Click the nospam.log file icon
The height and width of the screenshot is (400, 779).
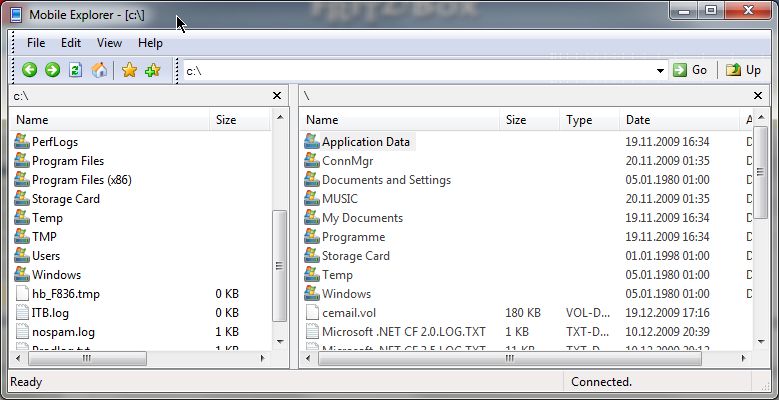pyautogui.click(x=22, y=331)
